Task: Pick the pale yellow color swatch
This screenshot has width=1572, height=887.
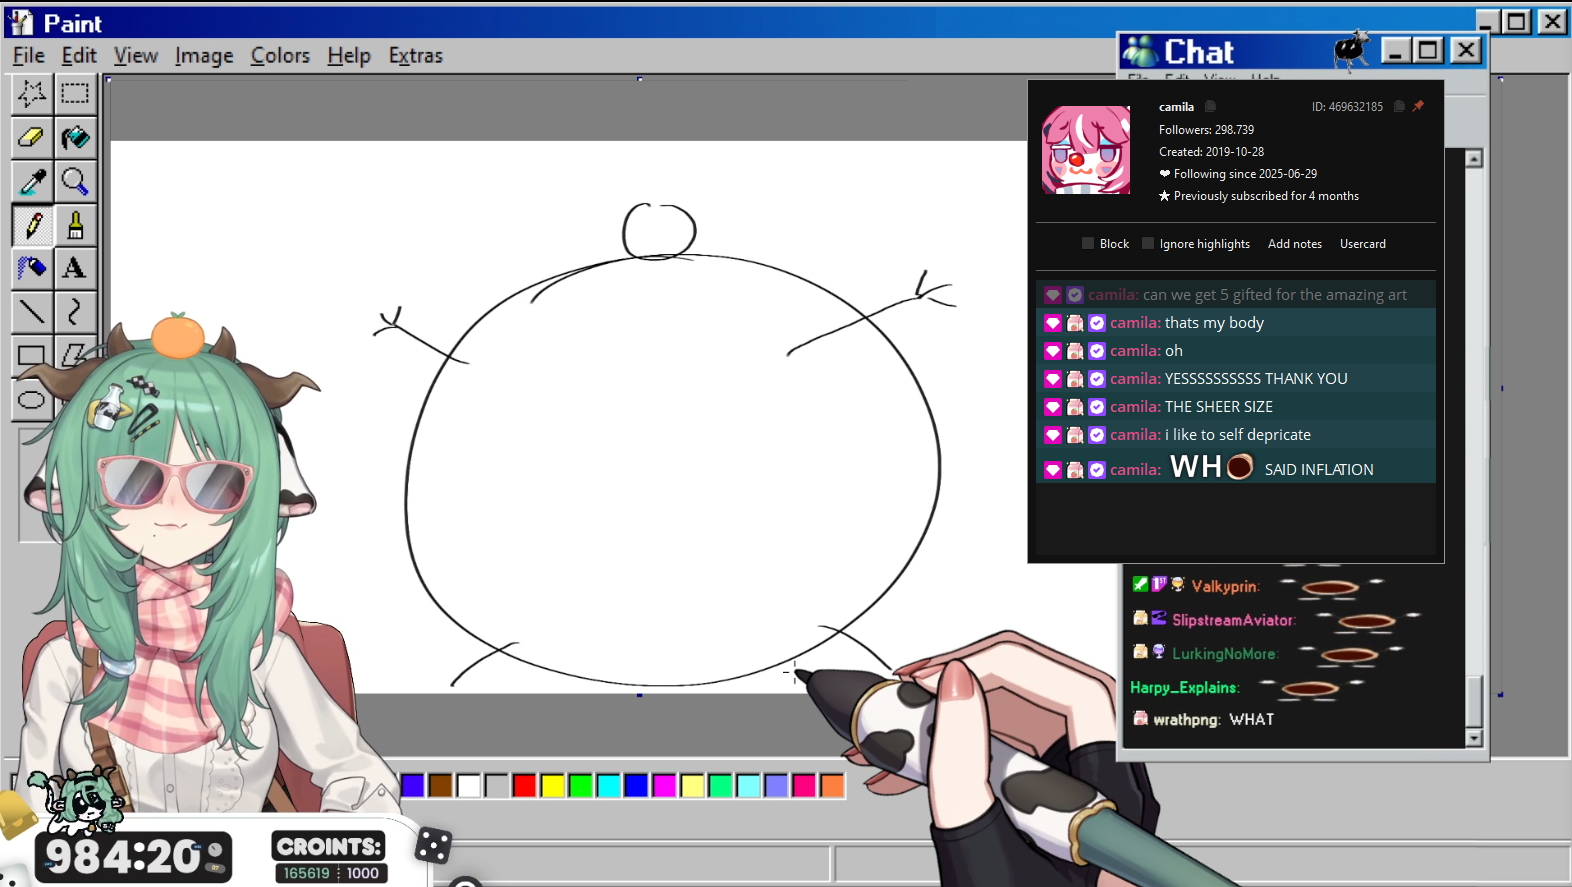Action: click(693, 786)
